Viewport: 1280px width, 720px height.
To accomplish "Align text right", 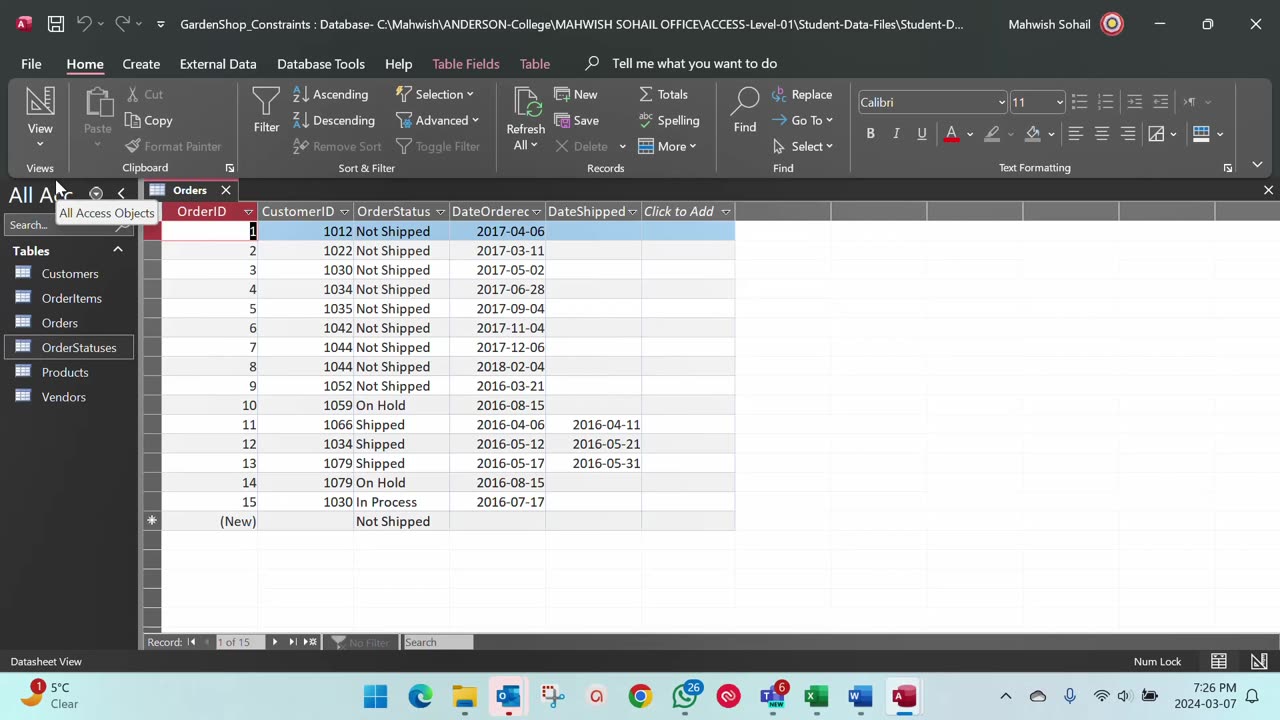I will point(1128,133).
